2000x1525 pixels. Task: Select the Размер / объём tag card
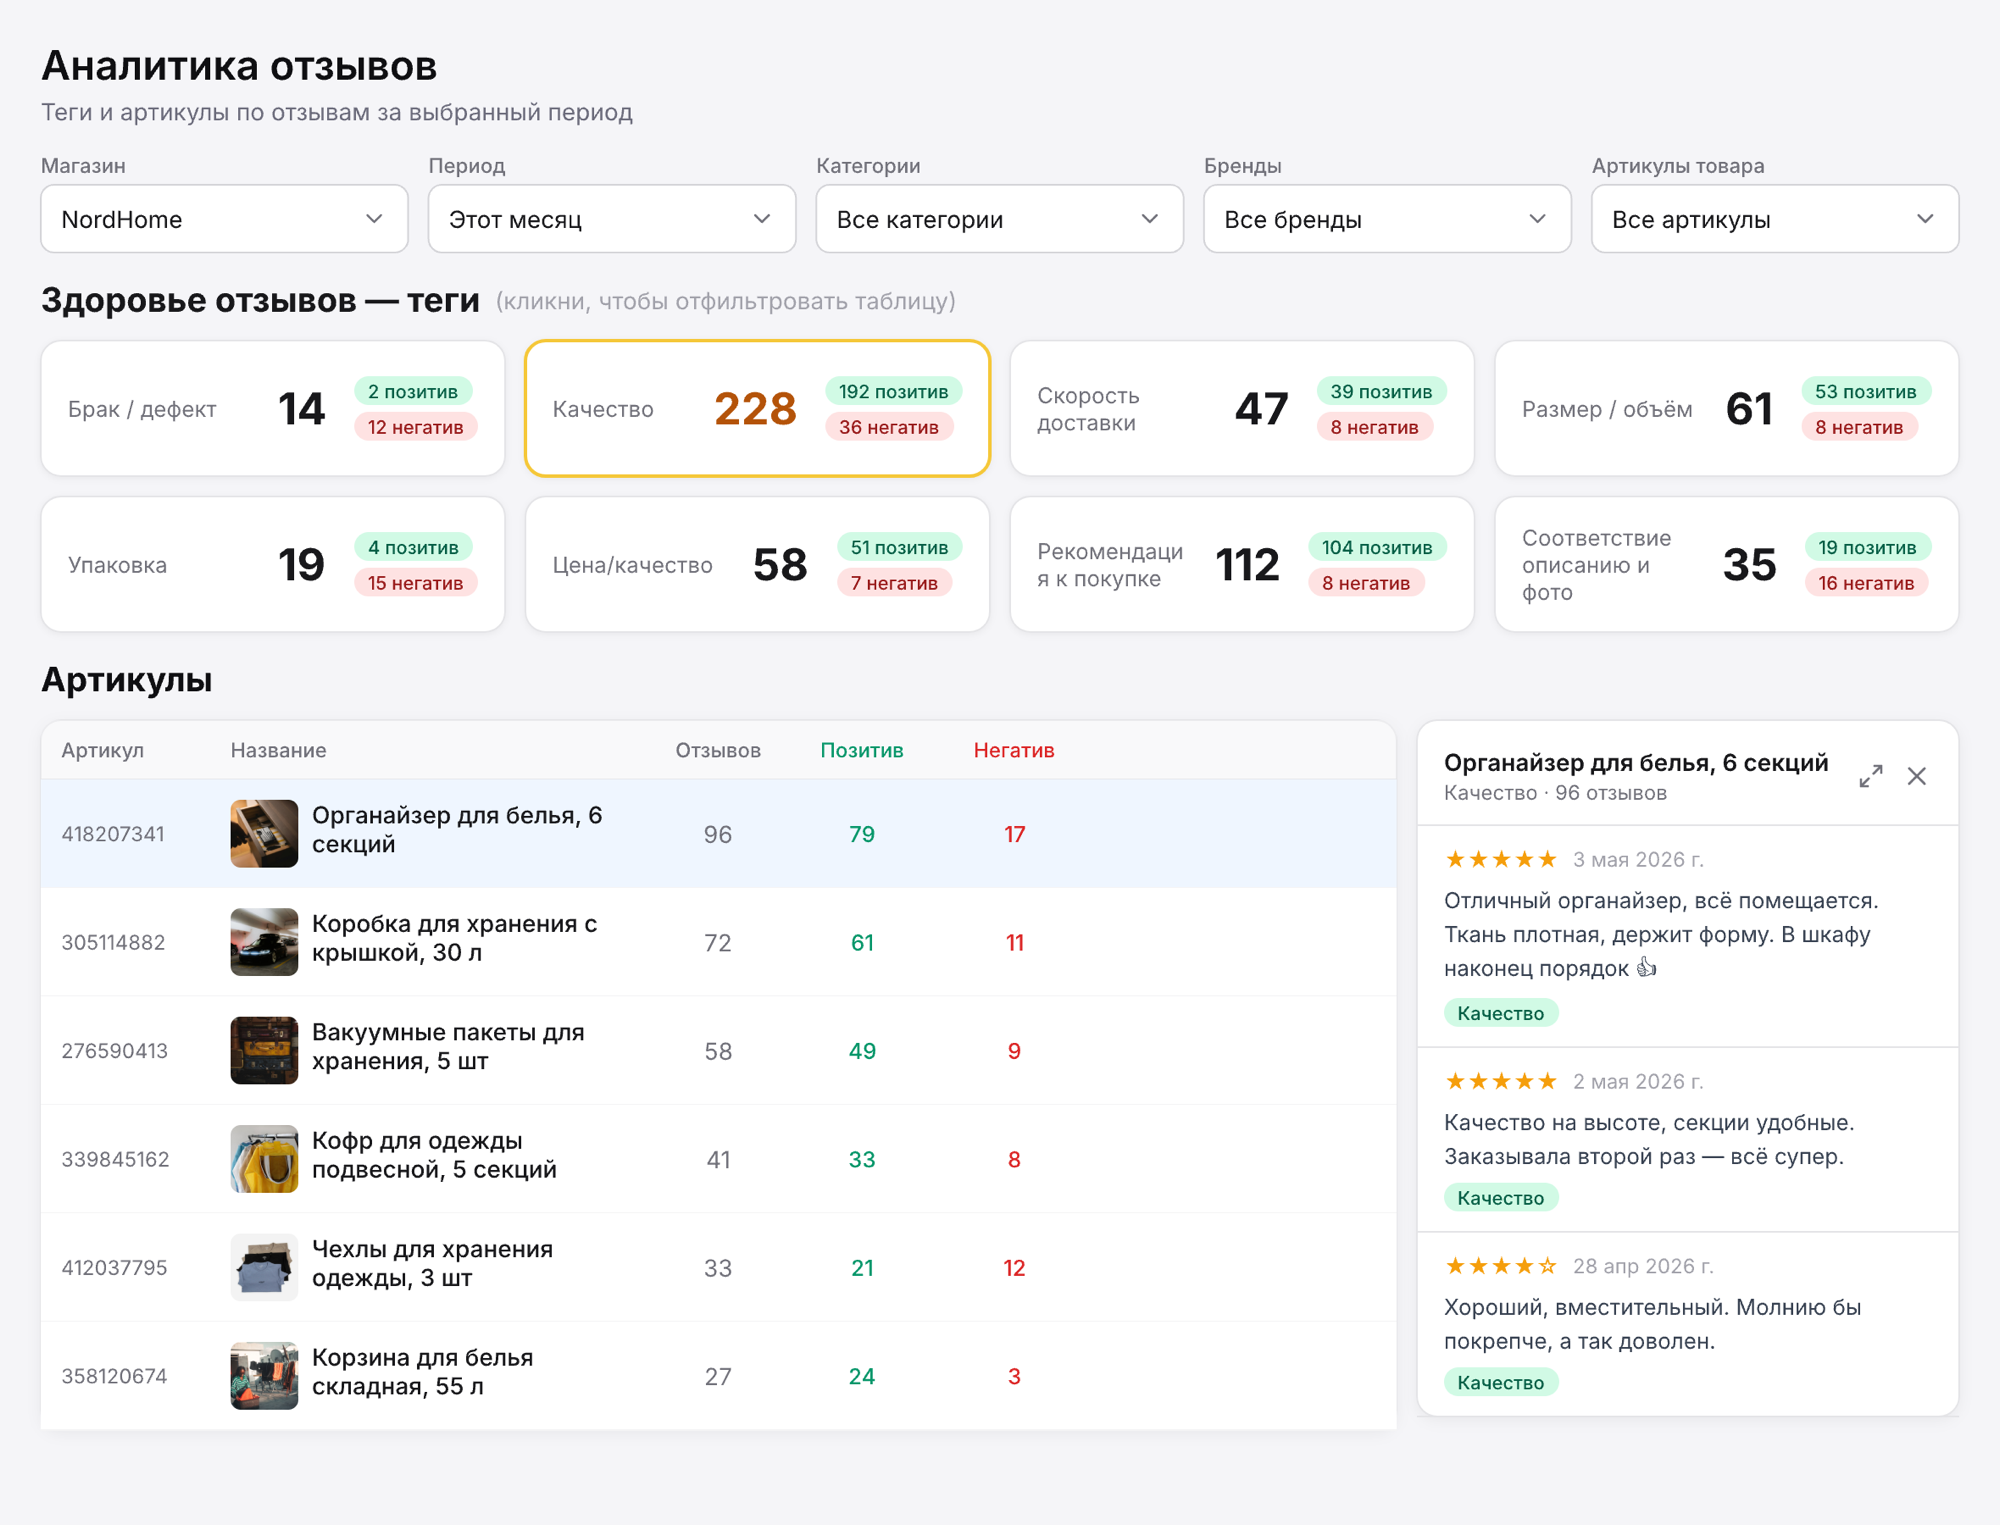1726,408
